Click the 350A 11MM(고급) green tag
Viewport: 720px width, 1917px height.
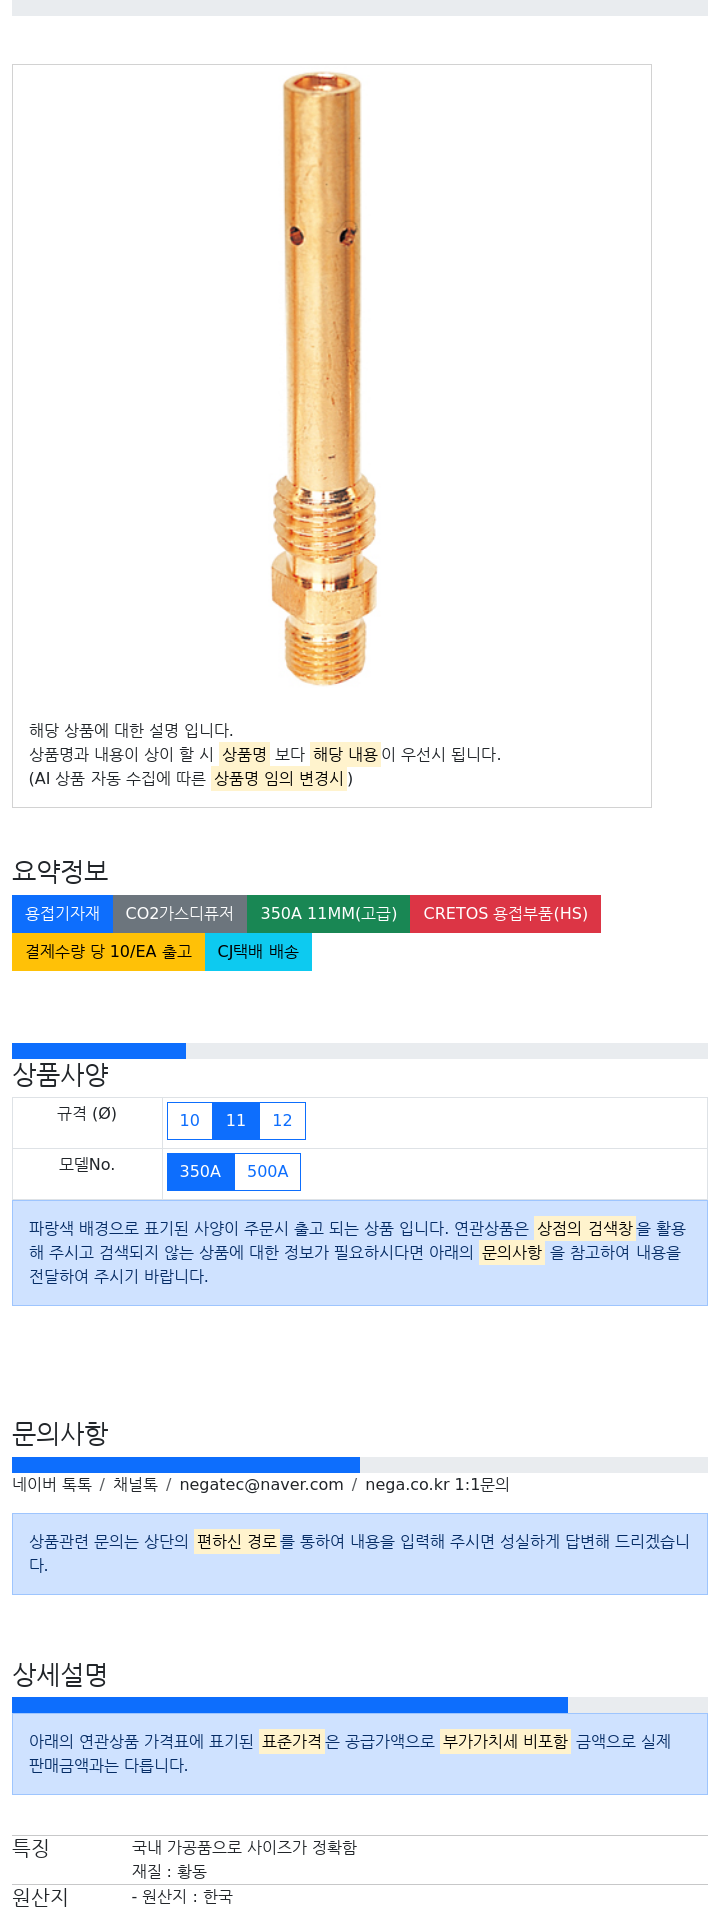(329, 914)
